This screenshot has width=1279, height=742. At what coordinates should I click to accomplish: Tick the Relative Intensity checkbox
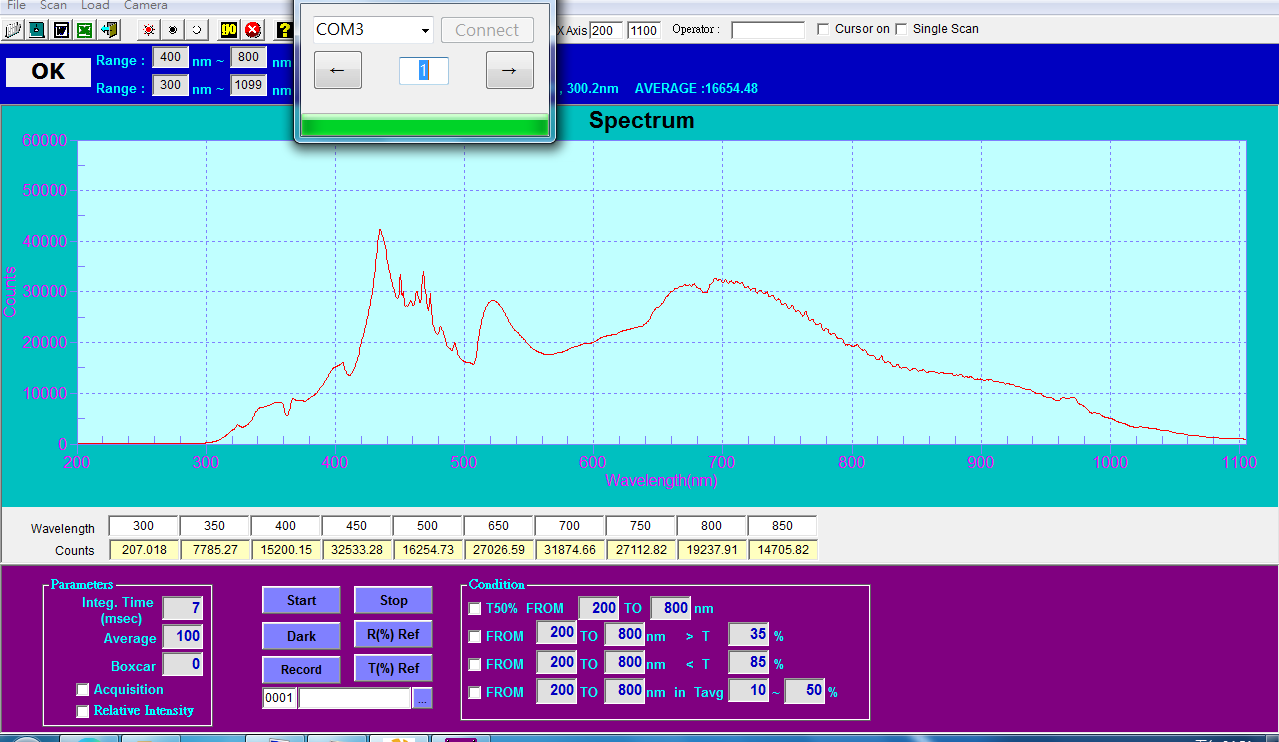click(x=83, y=711)
